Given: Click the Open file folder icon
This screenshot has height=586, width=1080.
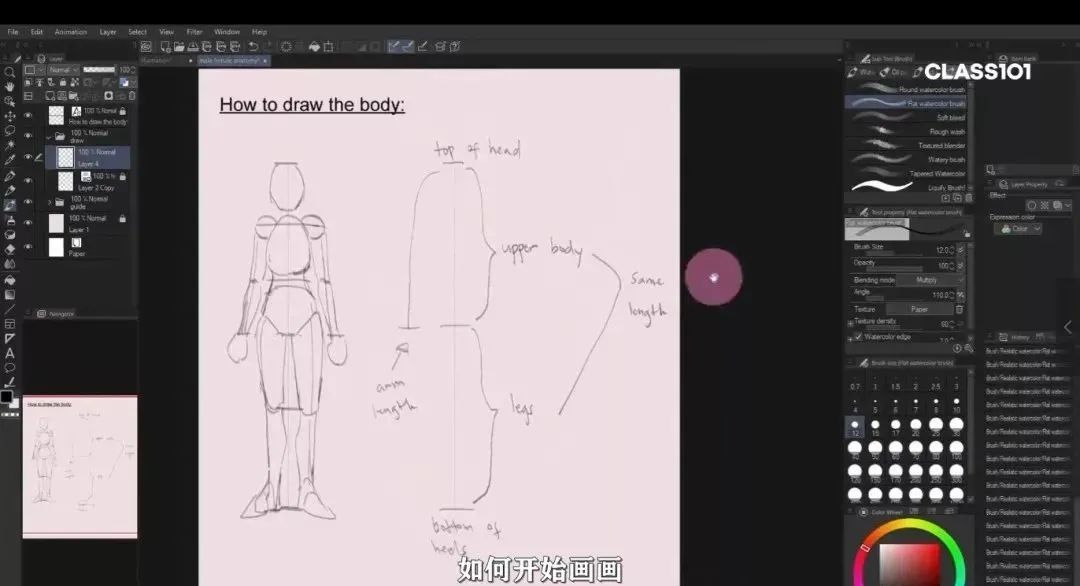Looking at the screenshot, I should point(179,46).
